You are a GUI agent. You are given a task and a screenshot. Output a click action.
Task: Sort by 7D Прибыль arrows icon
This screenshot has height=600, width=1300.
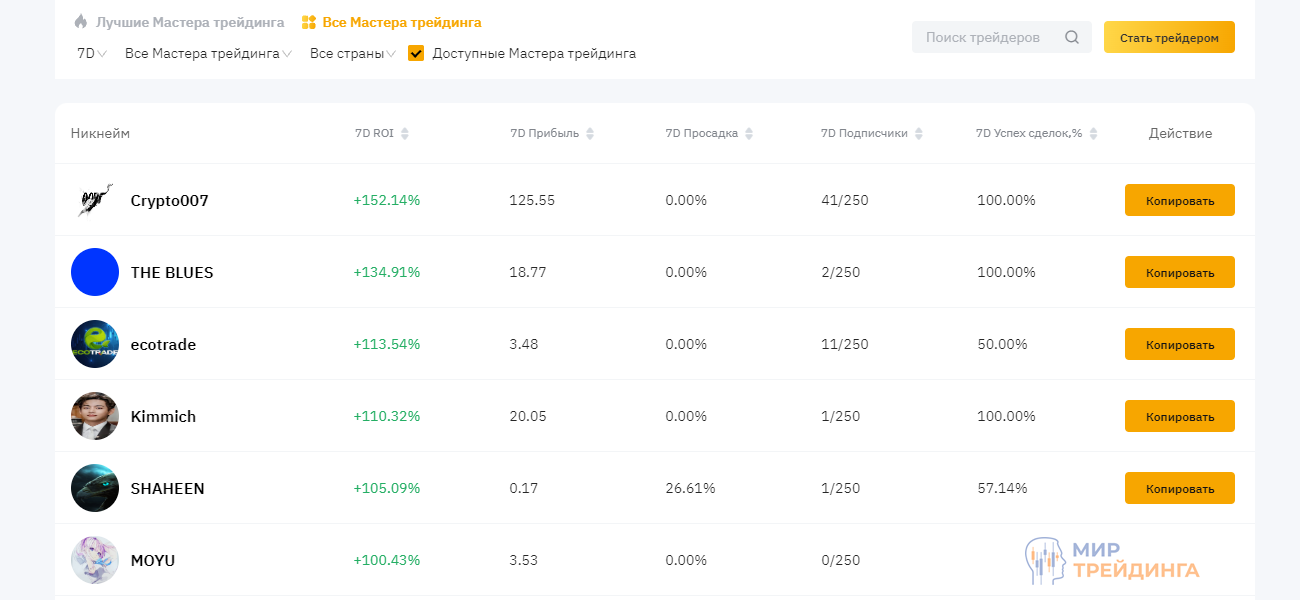(590, 134)
